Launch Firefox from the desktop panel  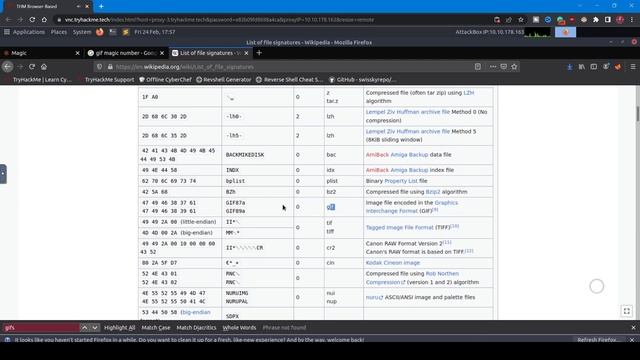tap(100, 32)
